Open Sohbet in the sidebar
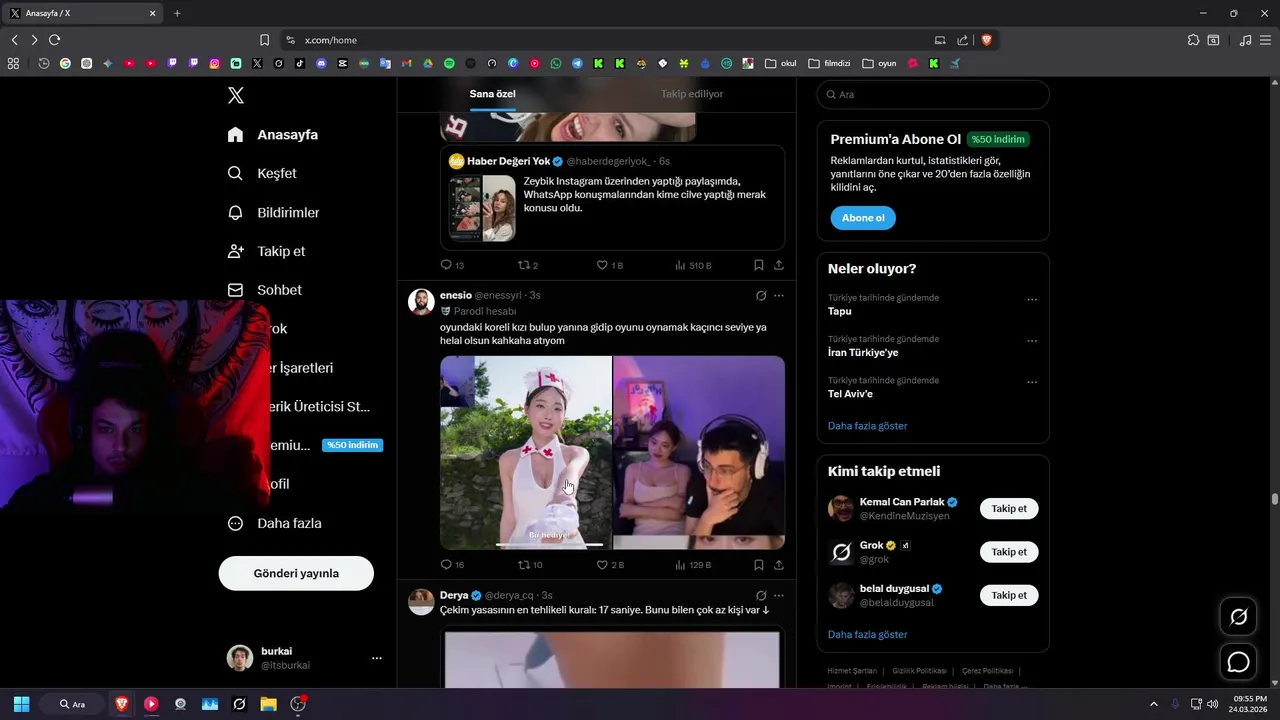The height and width of the screenshot is (720, 1280). pyautogui.click(x=264, y=290)
